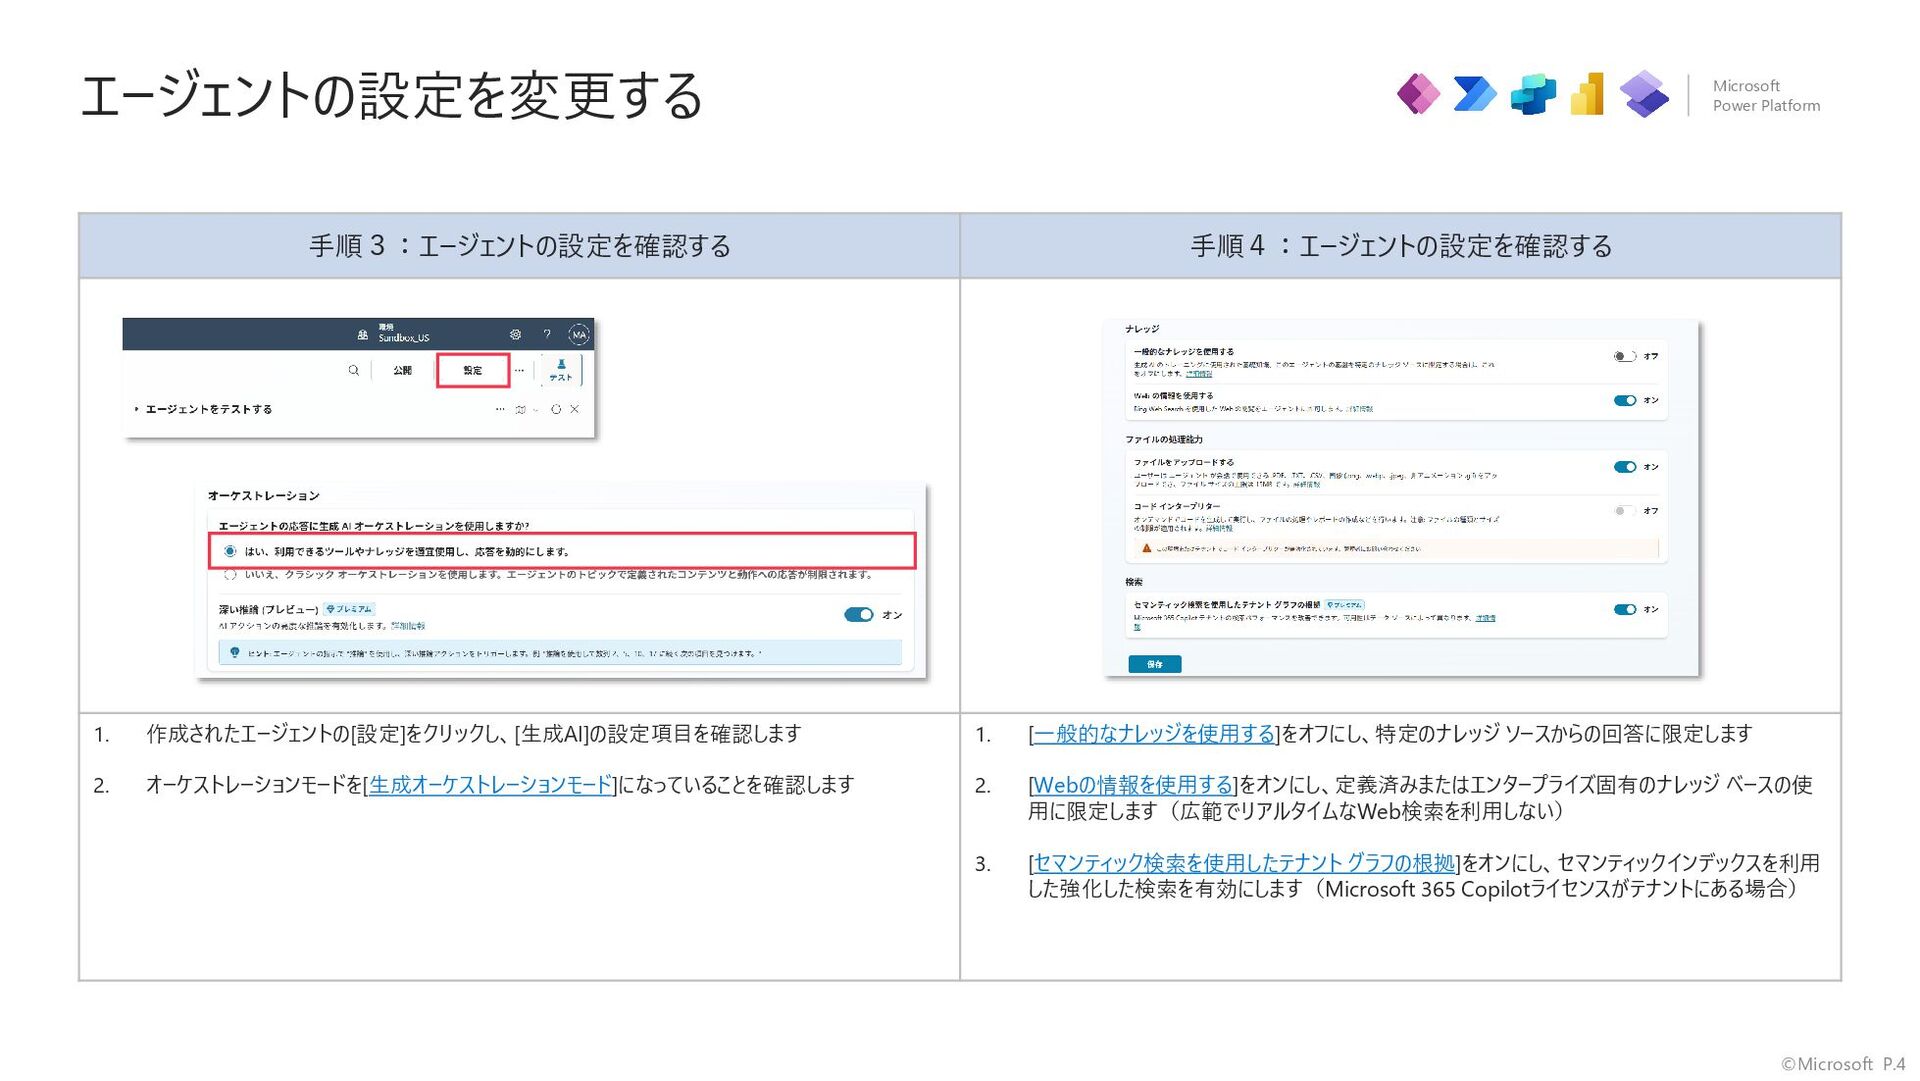Click the help question mark icon

547,335
